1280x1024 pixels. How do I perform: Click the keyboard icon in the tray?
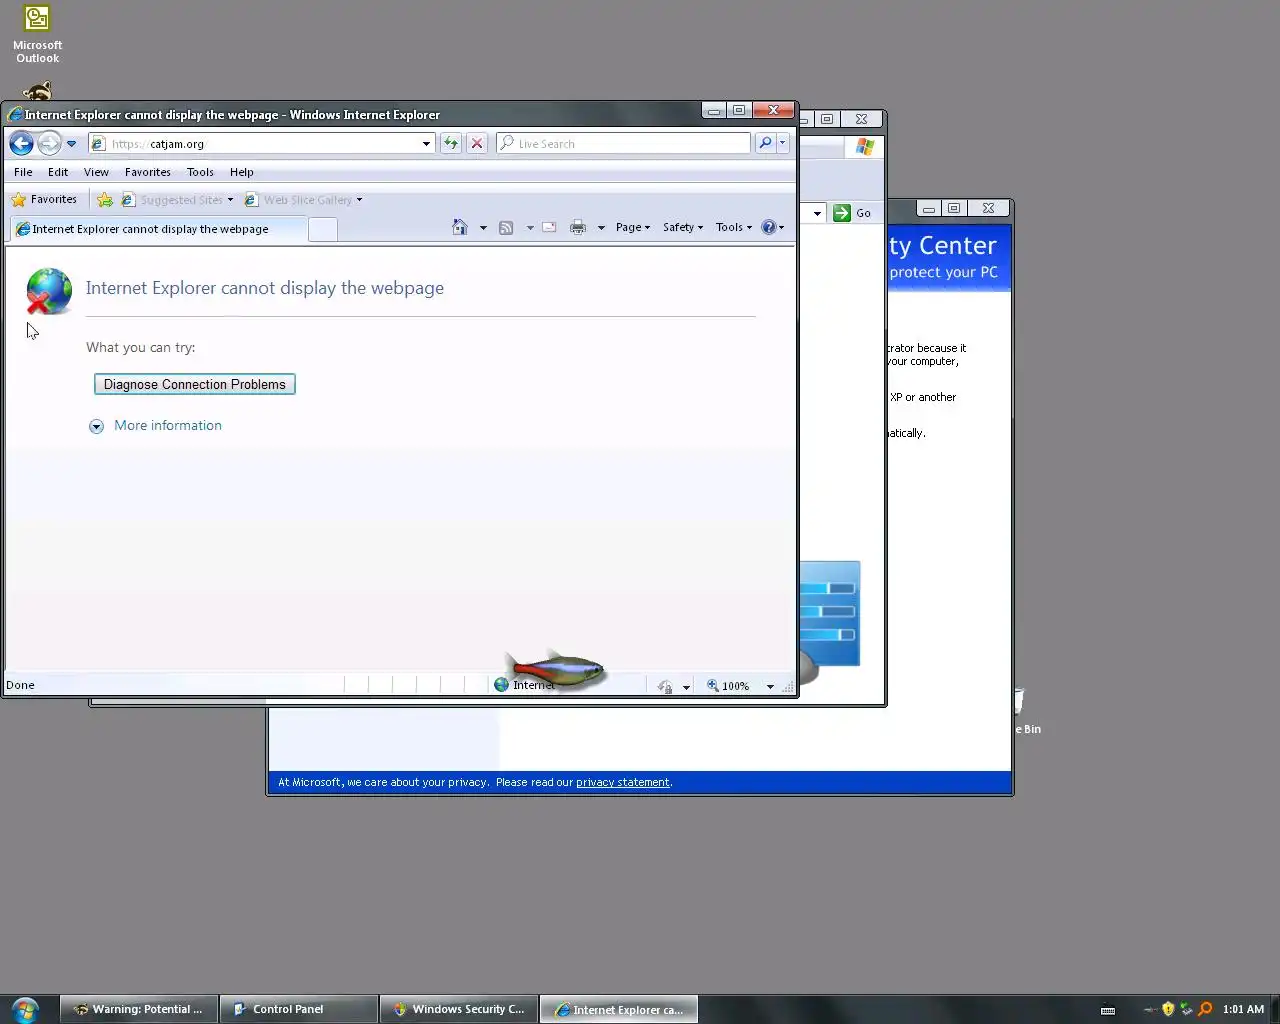pyautogui.click(x=1108, y=1010)
